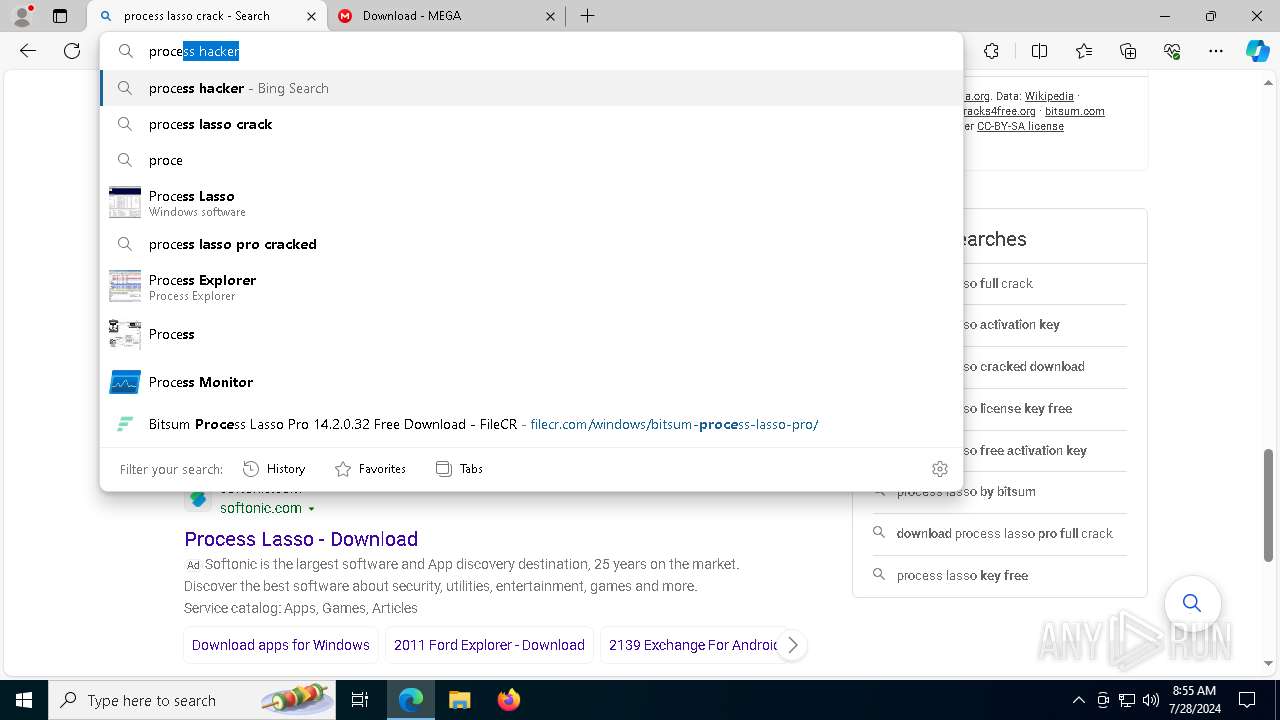Open 'Download apps for Windows' sitelink
The height and width of the screenshot is (720, 1280).
[x=281, y=645]
